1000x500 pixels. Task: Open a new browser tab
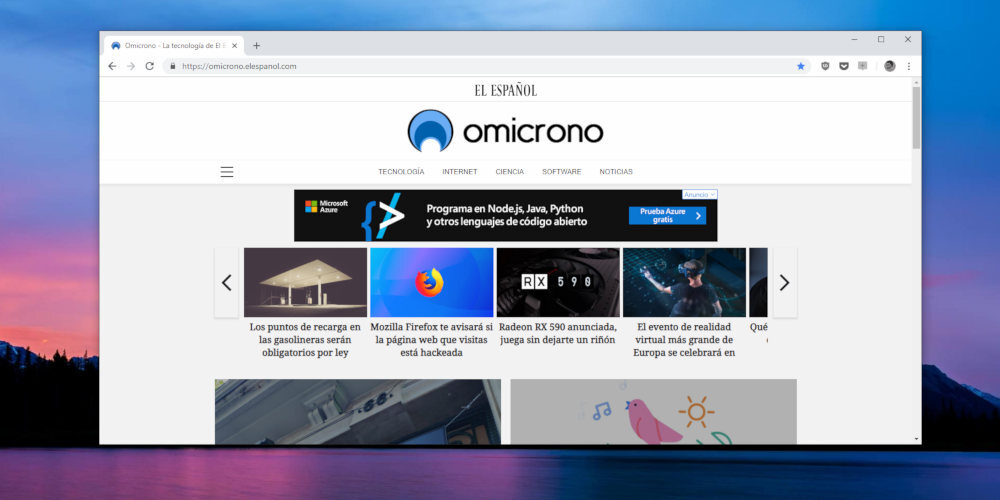(x=256, y=45)
